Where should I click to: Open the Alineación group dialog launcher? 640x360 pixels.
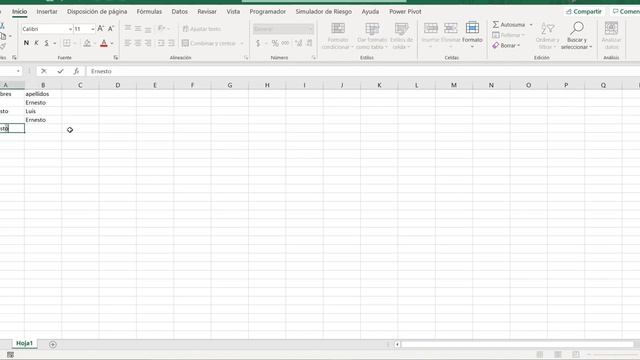(246, 58)
